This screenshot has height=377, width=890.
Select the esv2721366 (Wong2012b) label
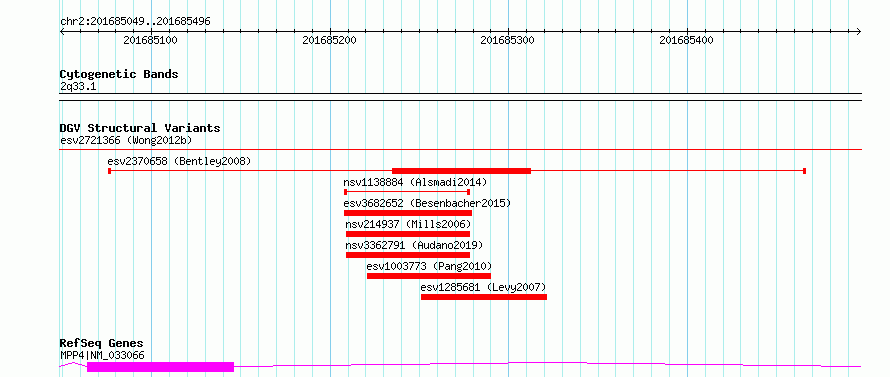pyautogui.click(x=128, y=140)
